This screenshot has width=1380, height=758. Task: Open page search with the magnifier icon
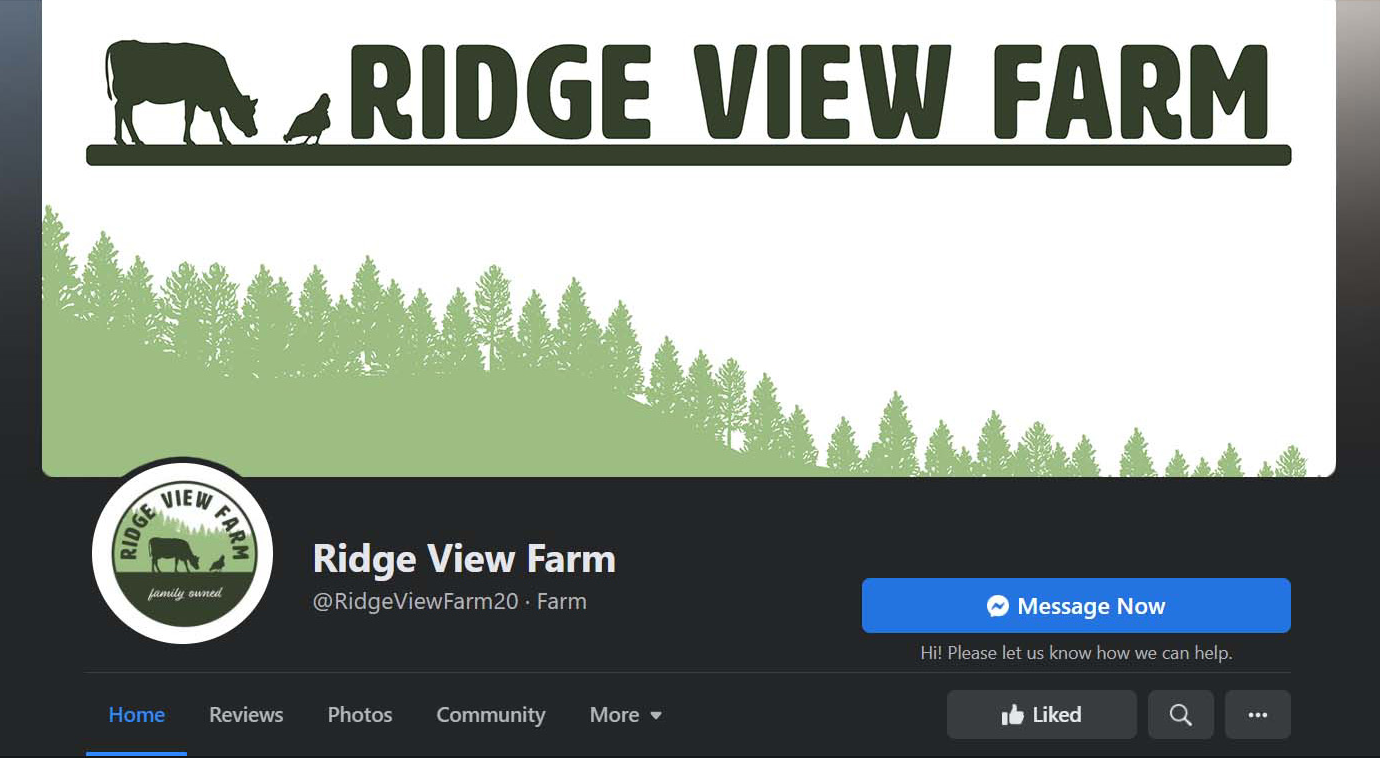pyautogui.click(x=1181, y=715)
